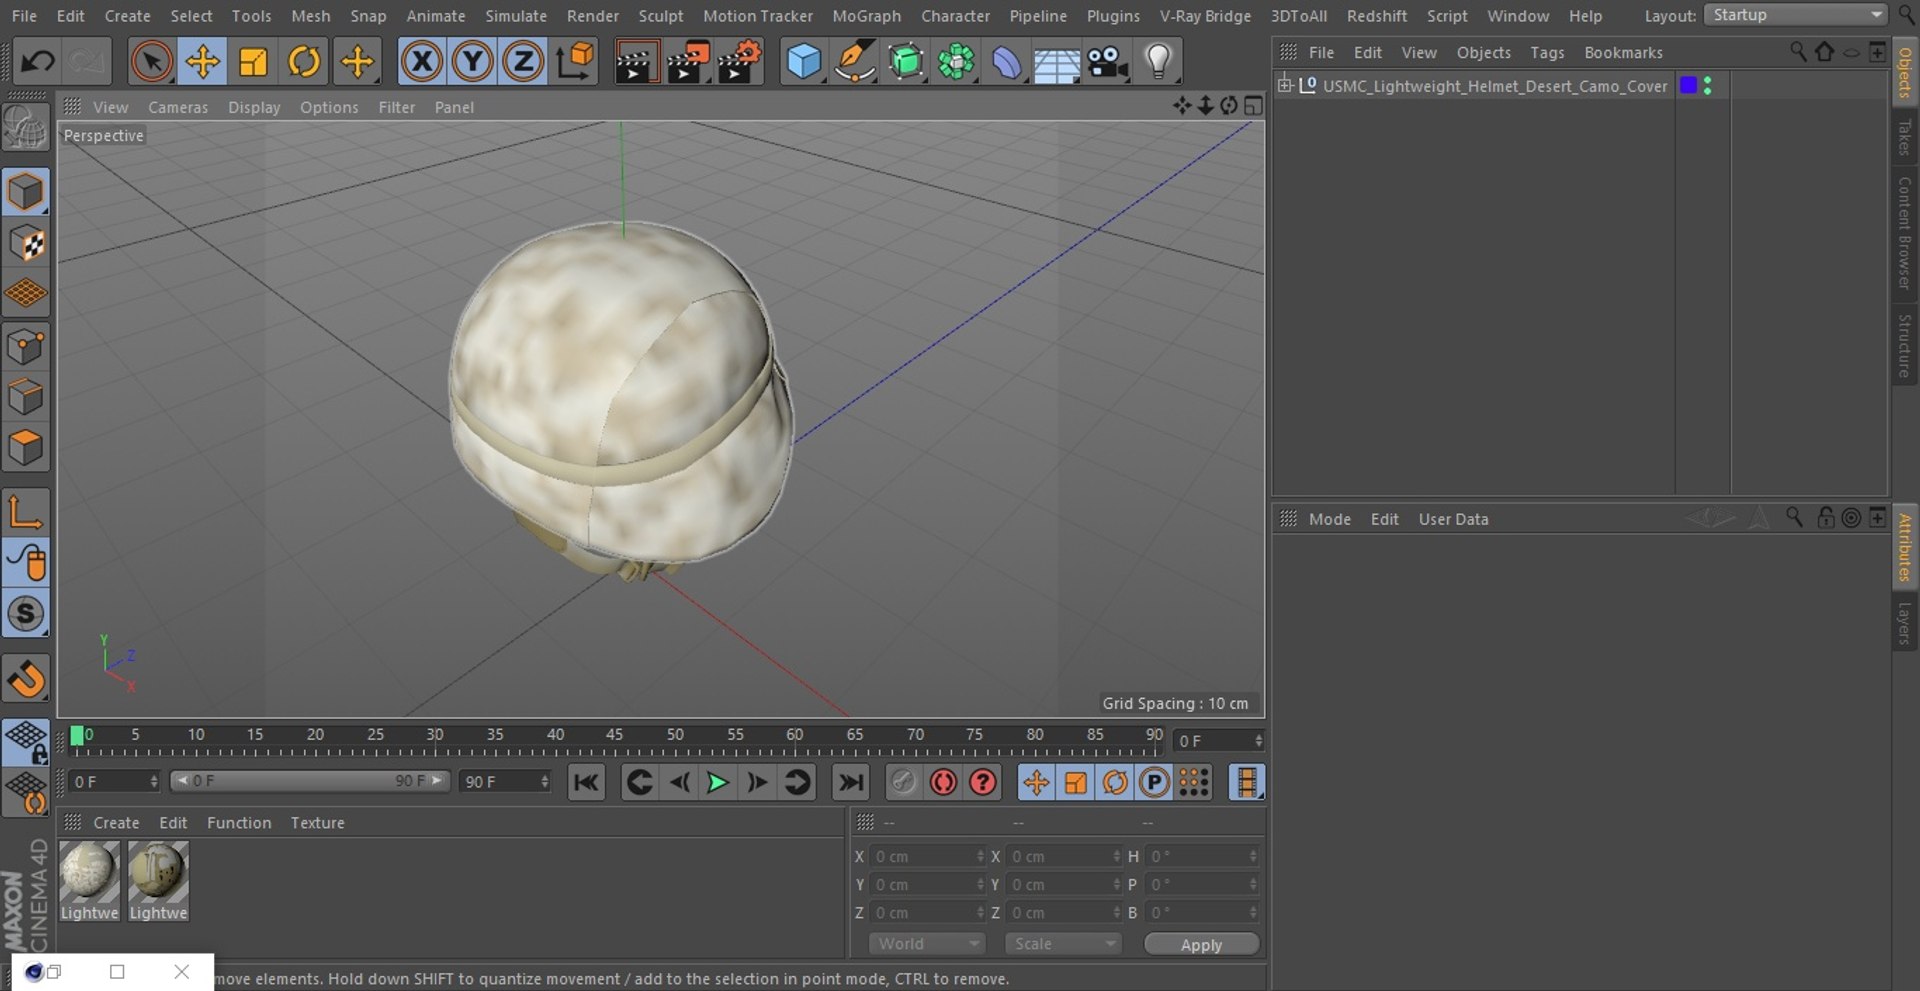This screenshot has height=991, width=1920.
Task: Click the green timeline playhead marker
Action: point(77,736)
